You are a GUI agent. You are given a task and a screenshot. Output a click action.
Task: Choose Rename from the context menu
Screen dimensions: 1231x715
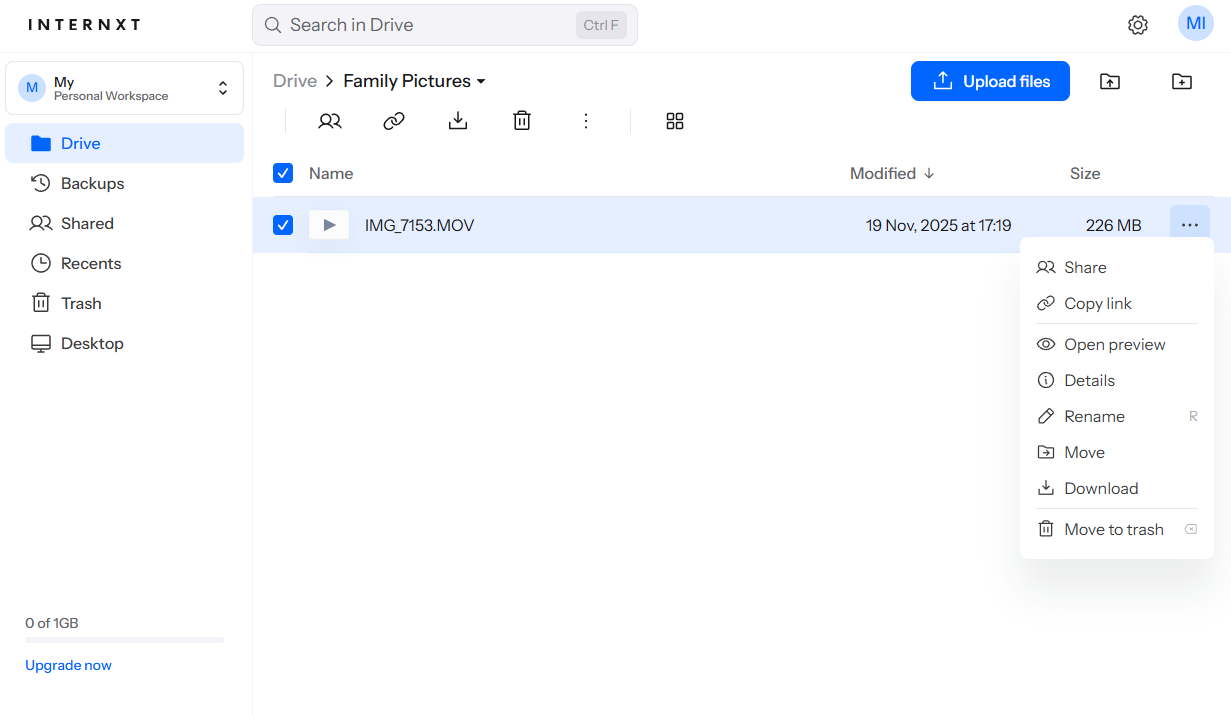coord(1093,416)
